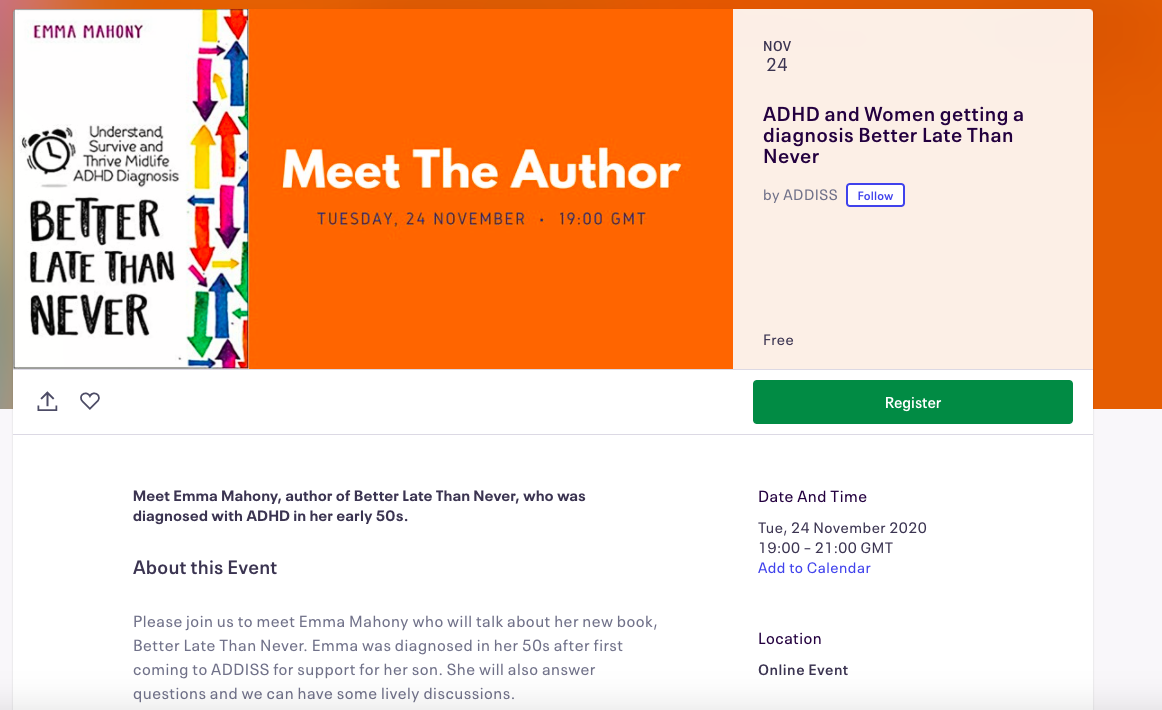Viewport: 1162px width, 710px height.
Task: Click the share event icon
Action: click(x=47, y=401)
